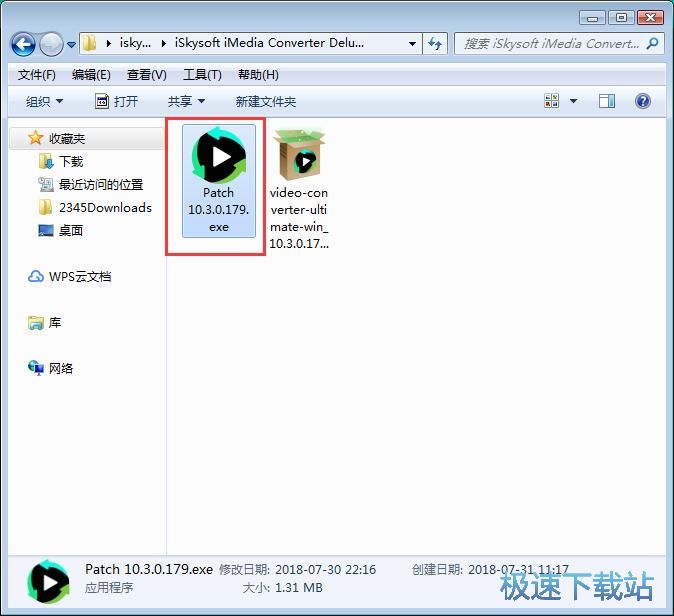Click the search magnifier icon
674x616 pixels.
point(652,43)
